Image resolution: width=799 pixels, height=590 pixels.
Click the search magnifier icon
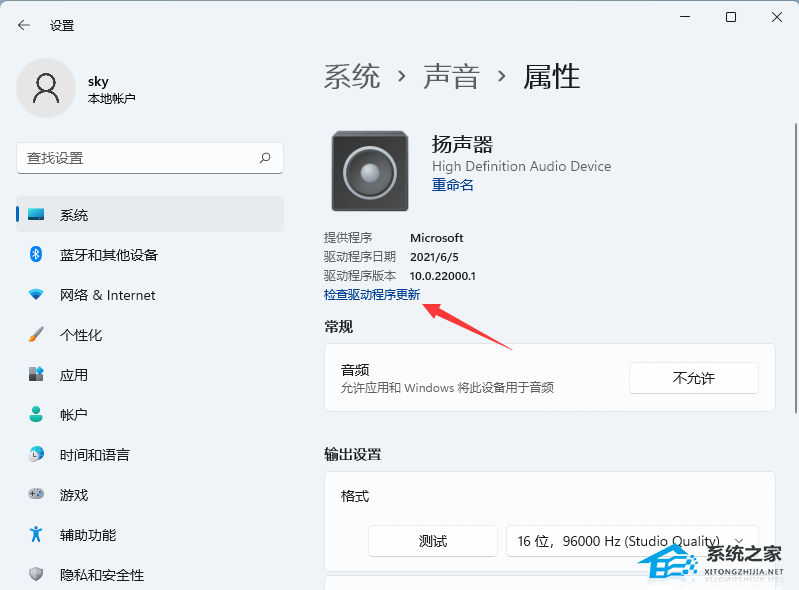pos(265,158)
